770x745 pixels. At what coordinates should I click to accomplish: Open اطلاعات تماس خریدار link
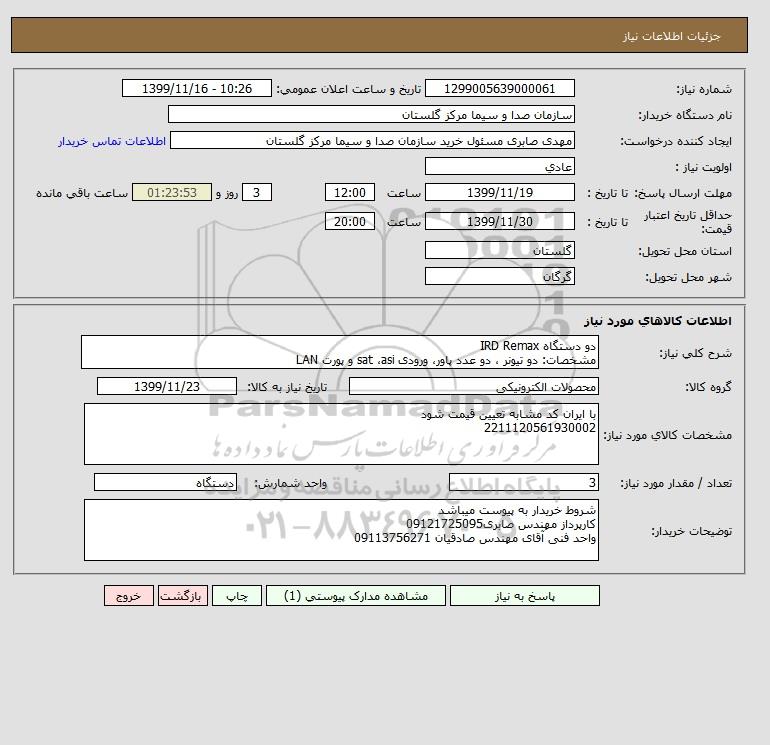point(112,141)
